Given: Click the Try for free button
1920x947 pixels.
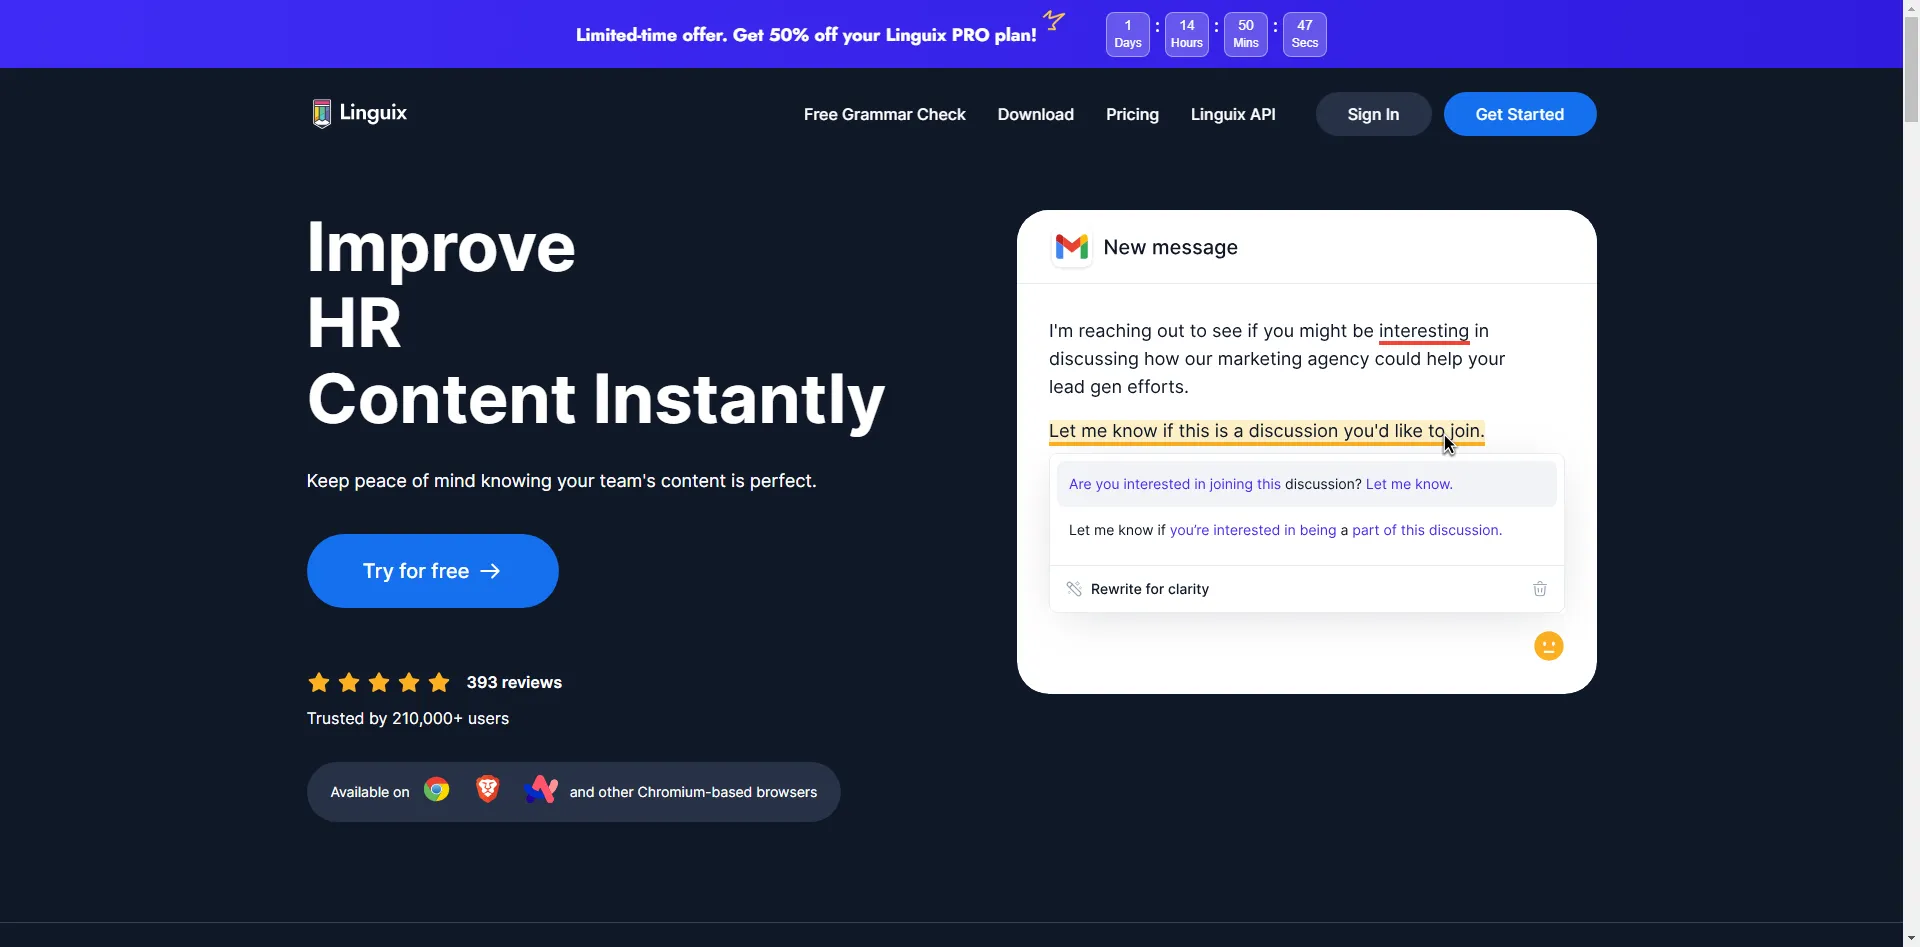Looking at the screenshot, I should [432, 571].
